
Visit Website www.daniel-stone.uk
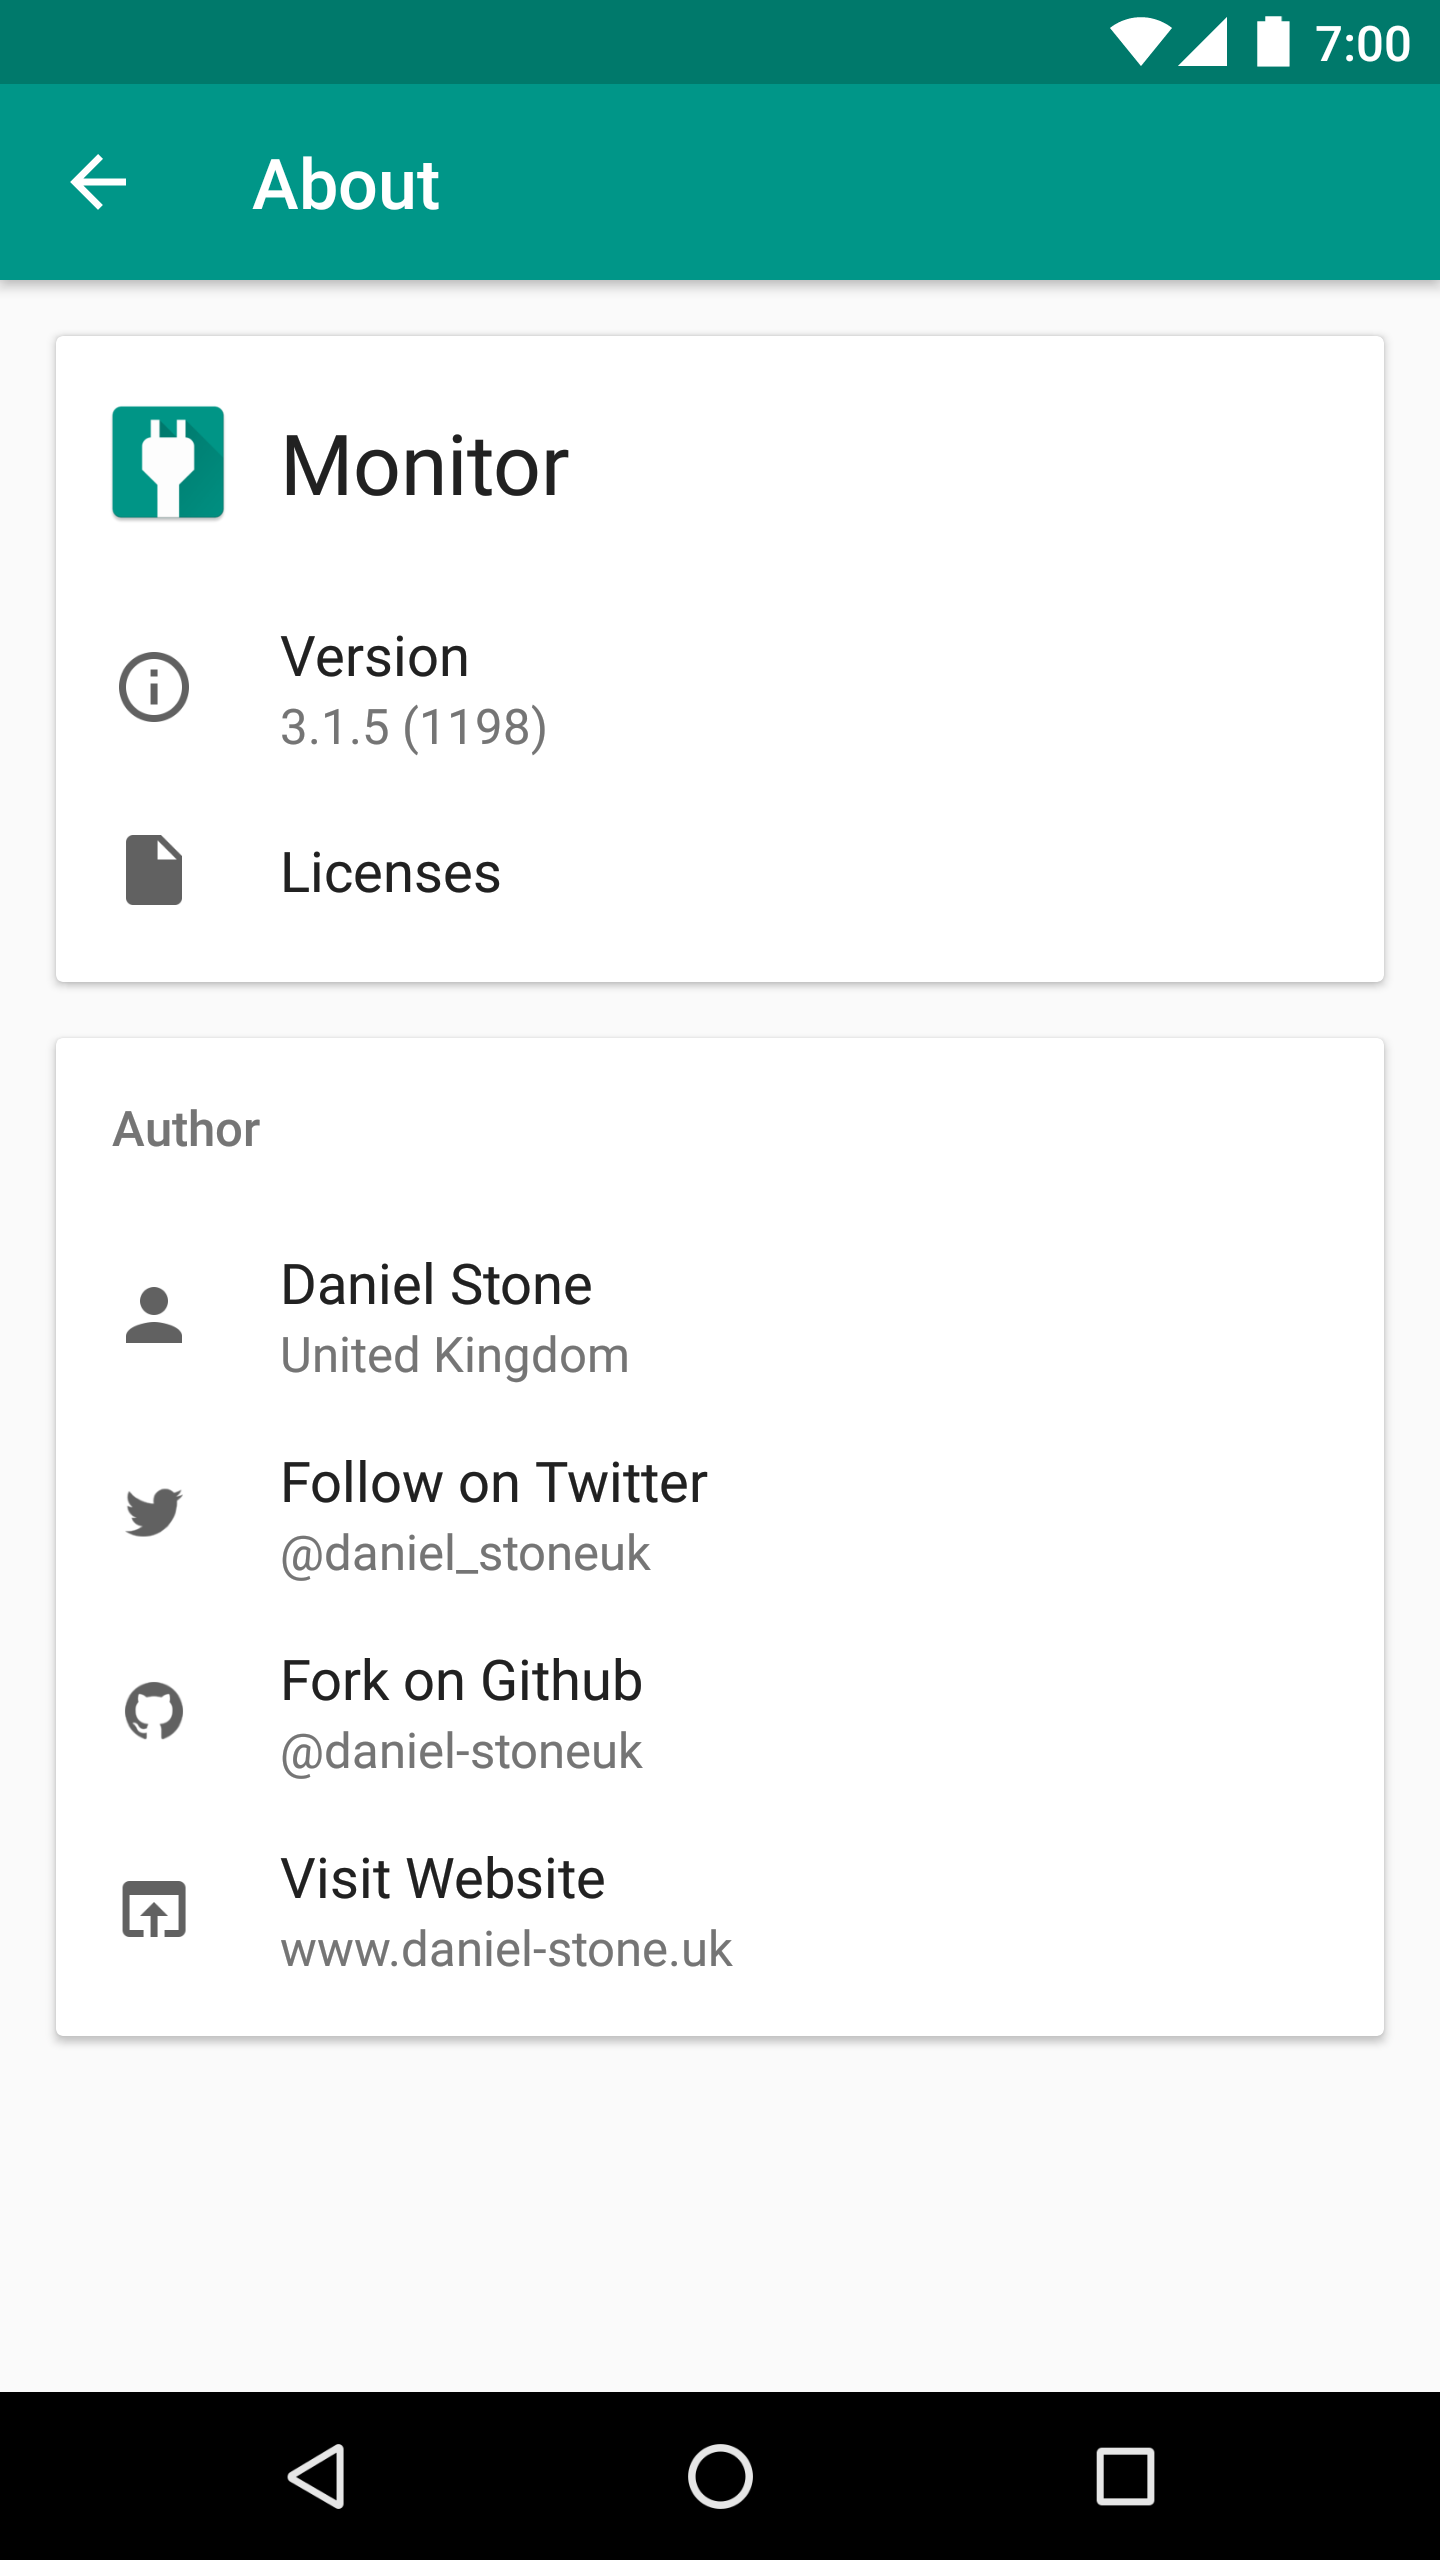[506, 1912]
